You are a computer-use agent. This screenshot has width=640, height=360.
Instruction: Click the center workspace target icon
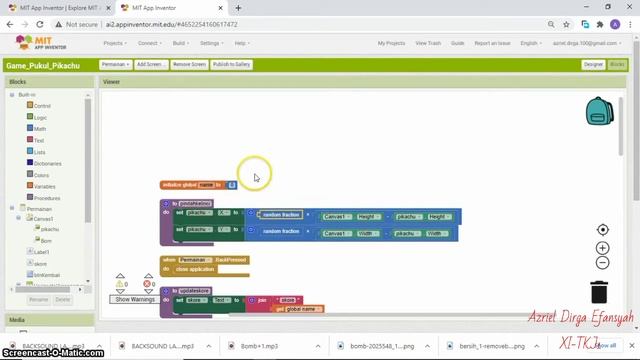coord(602,230)
